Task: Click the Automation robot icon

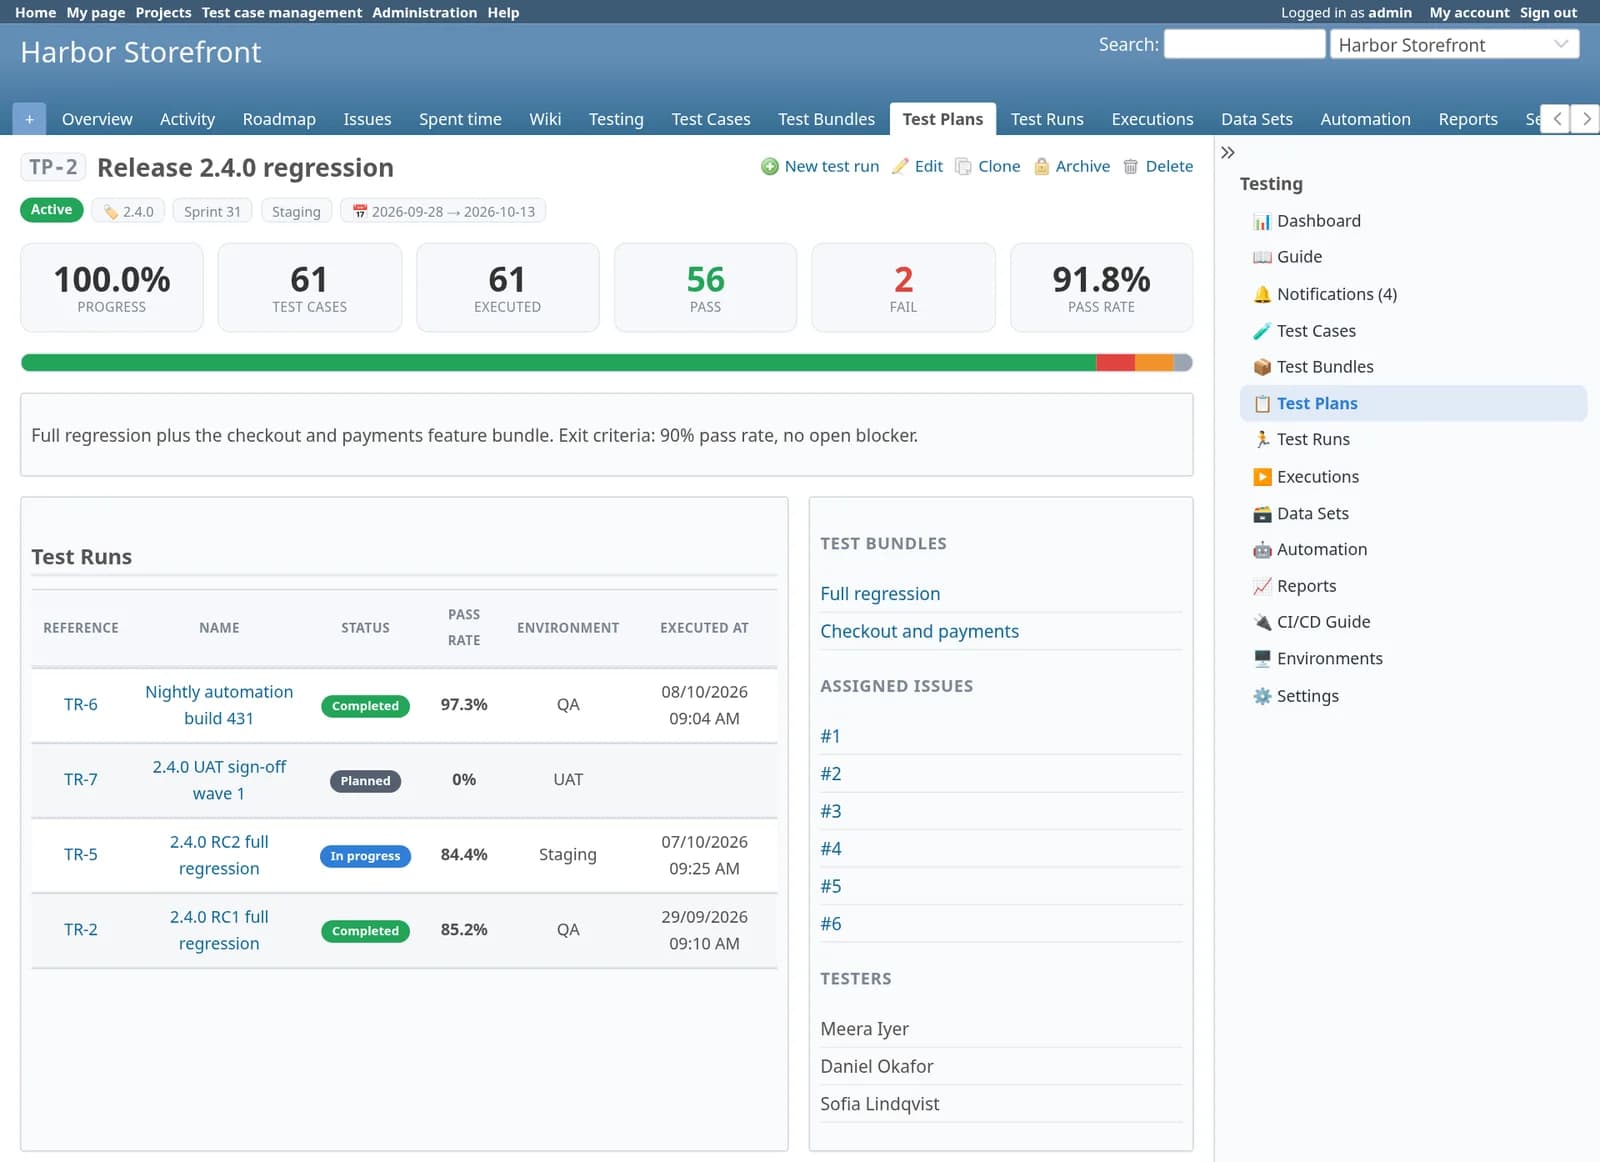Action: [x=1262, y=549]
